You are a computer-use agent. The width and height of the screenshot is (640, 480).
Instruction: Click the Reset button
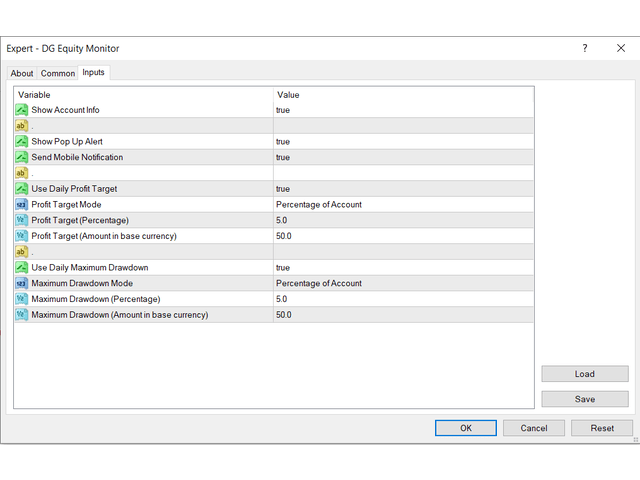602,428
